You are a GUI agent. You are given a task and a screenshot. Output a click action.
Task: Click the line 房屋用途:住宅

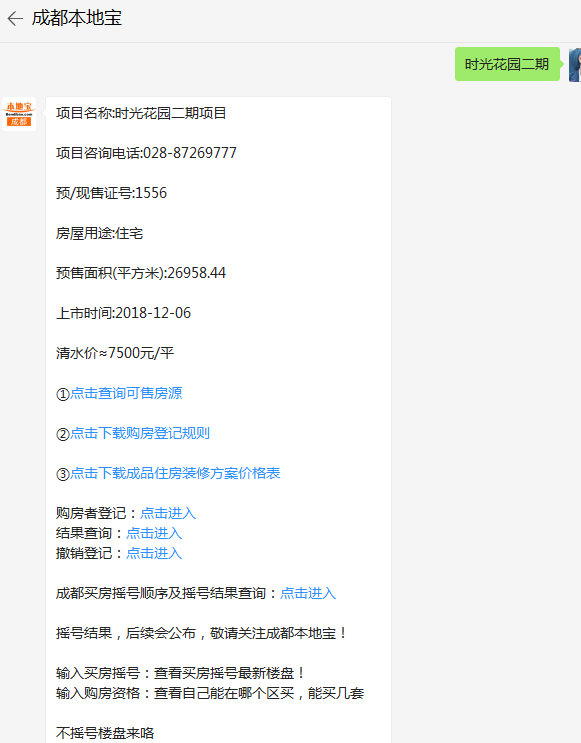(x=100, y=233)
